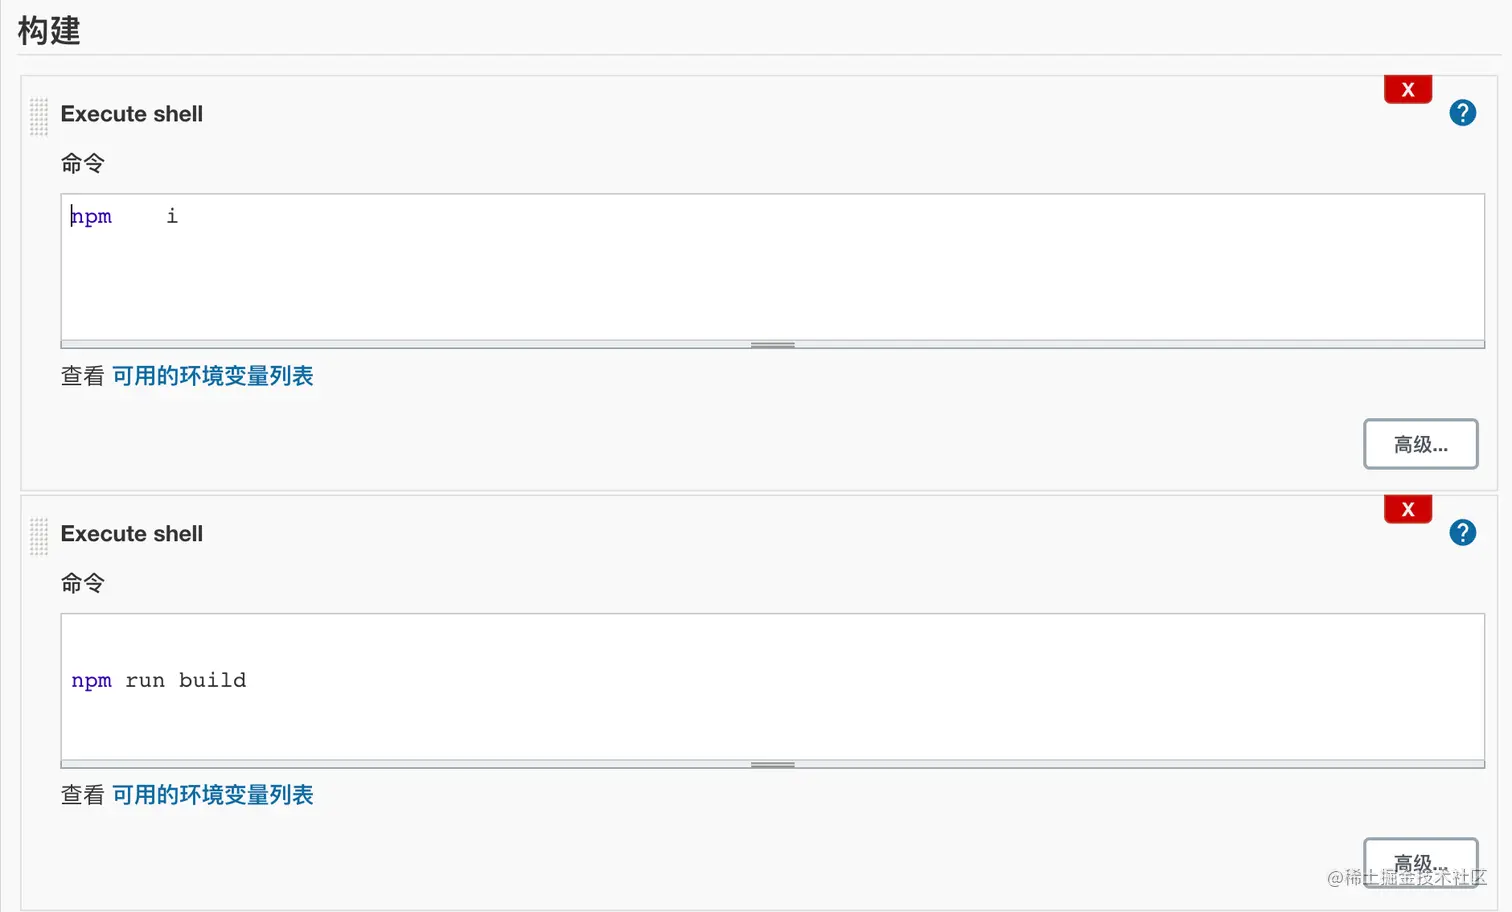Viewport: 1512px width, 912px height.
Task: Click the first command box resize grip
Action: [773, 345]
